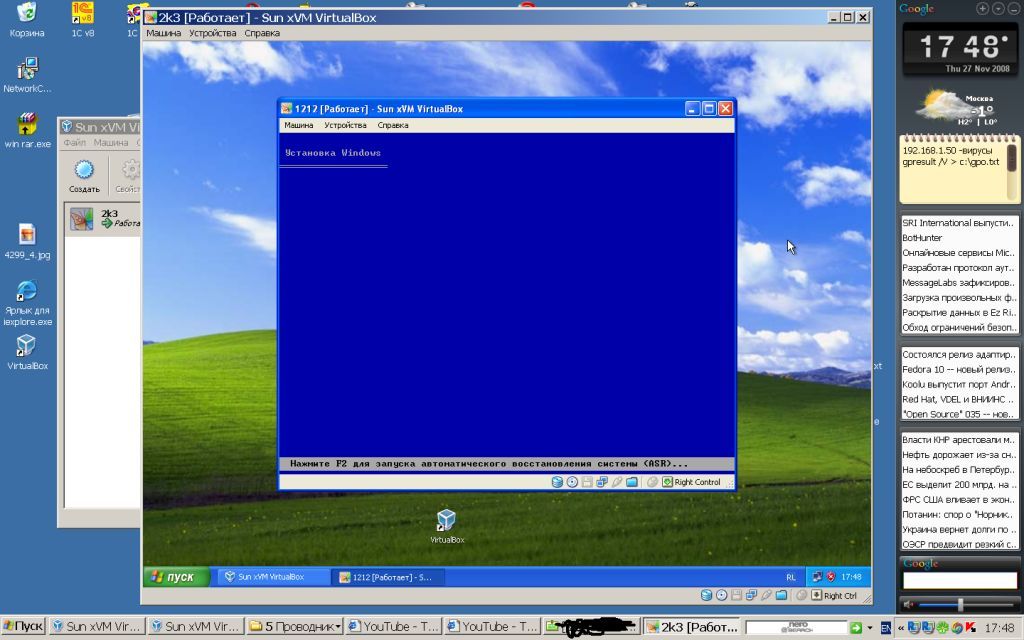Click RL language indicator in guest taskbar
This screenshot has height=640, width=1024.
click(x=791, y=577)
